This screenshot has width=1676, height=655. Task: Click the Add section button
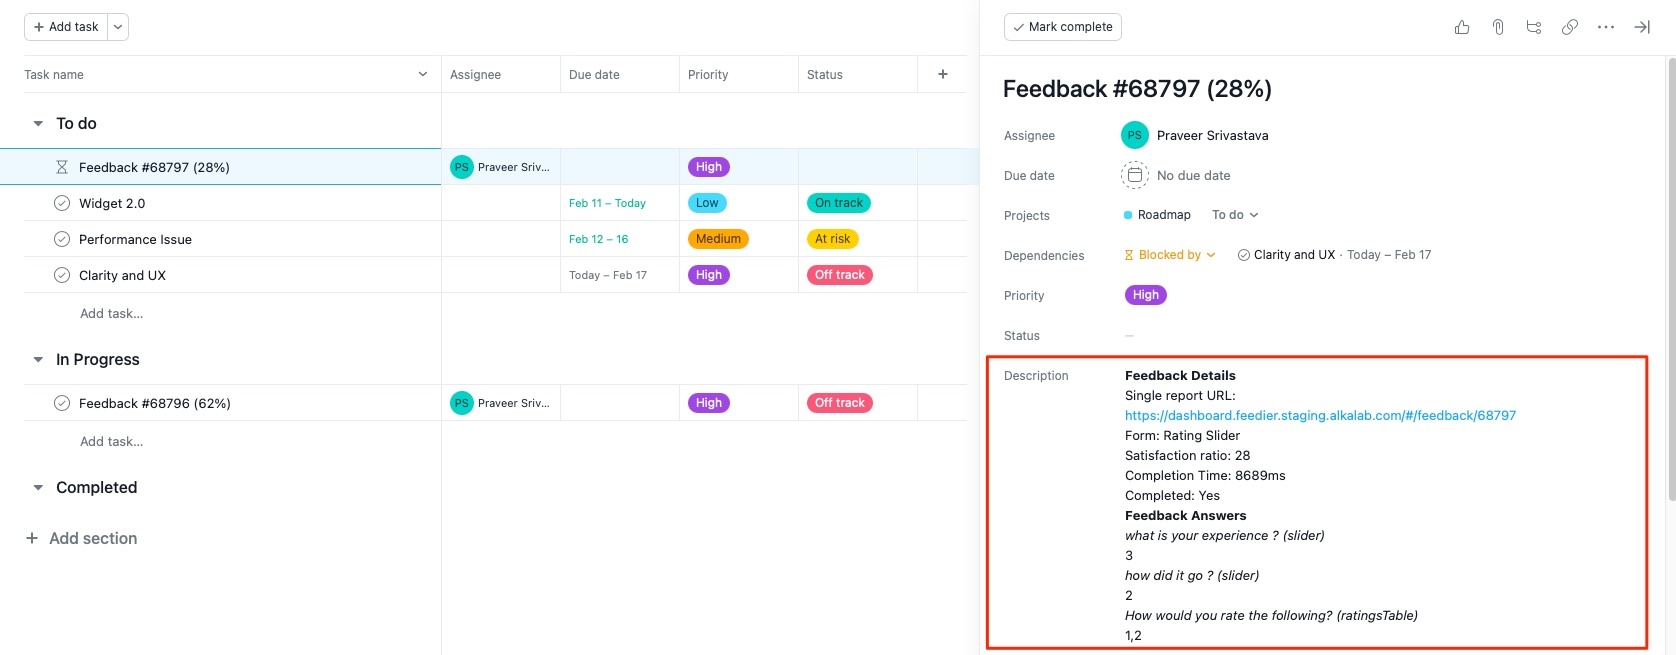coord(81,538)
